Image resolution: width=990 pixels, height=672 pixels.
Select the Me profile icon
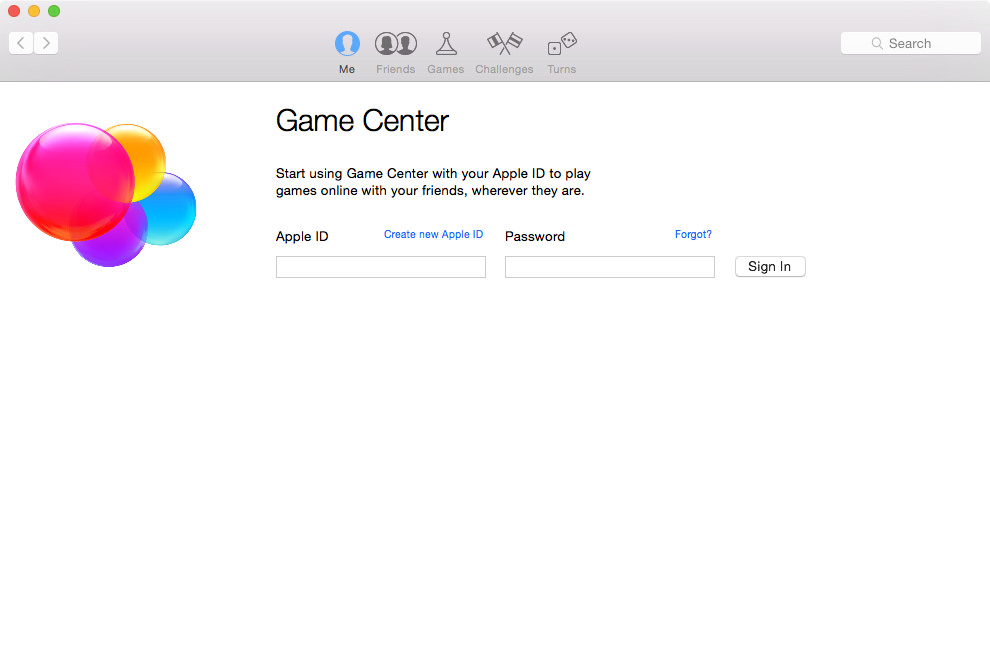[x=347, y=44]
